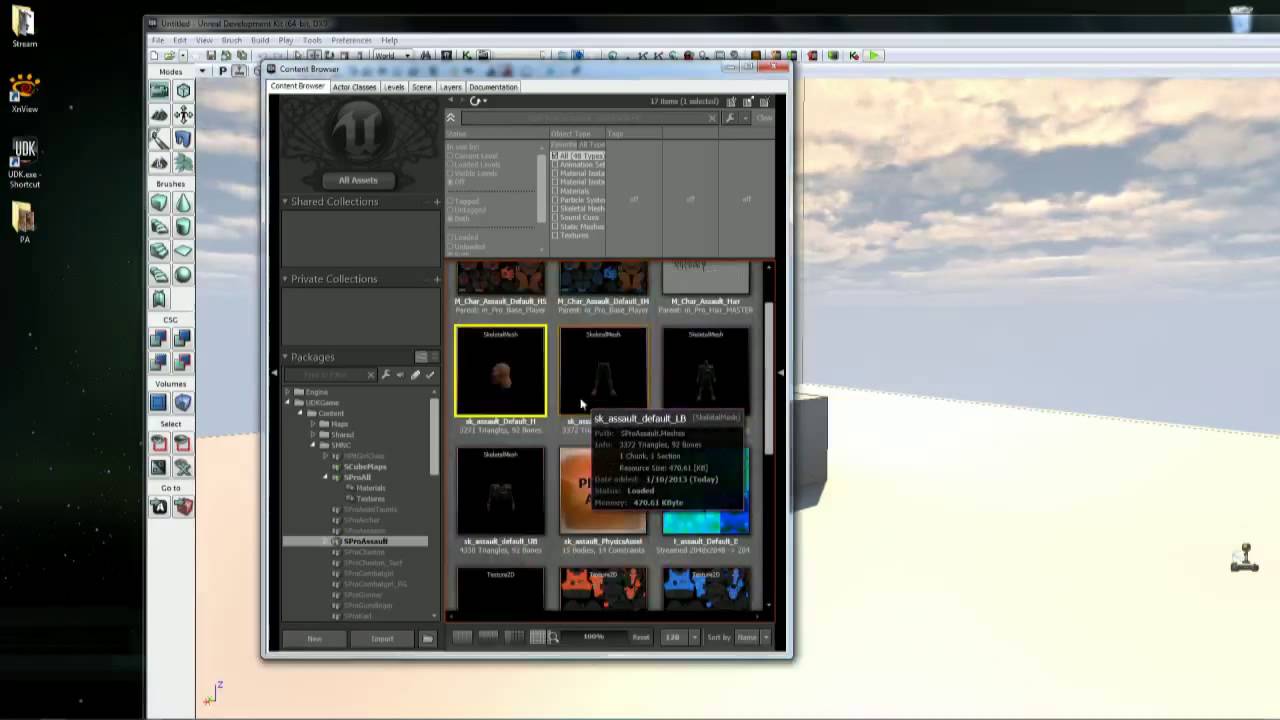Click the Import button
1280x720 pixels.
click(x=383, y=638)
